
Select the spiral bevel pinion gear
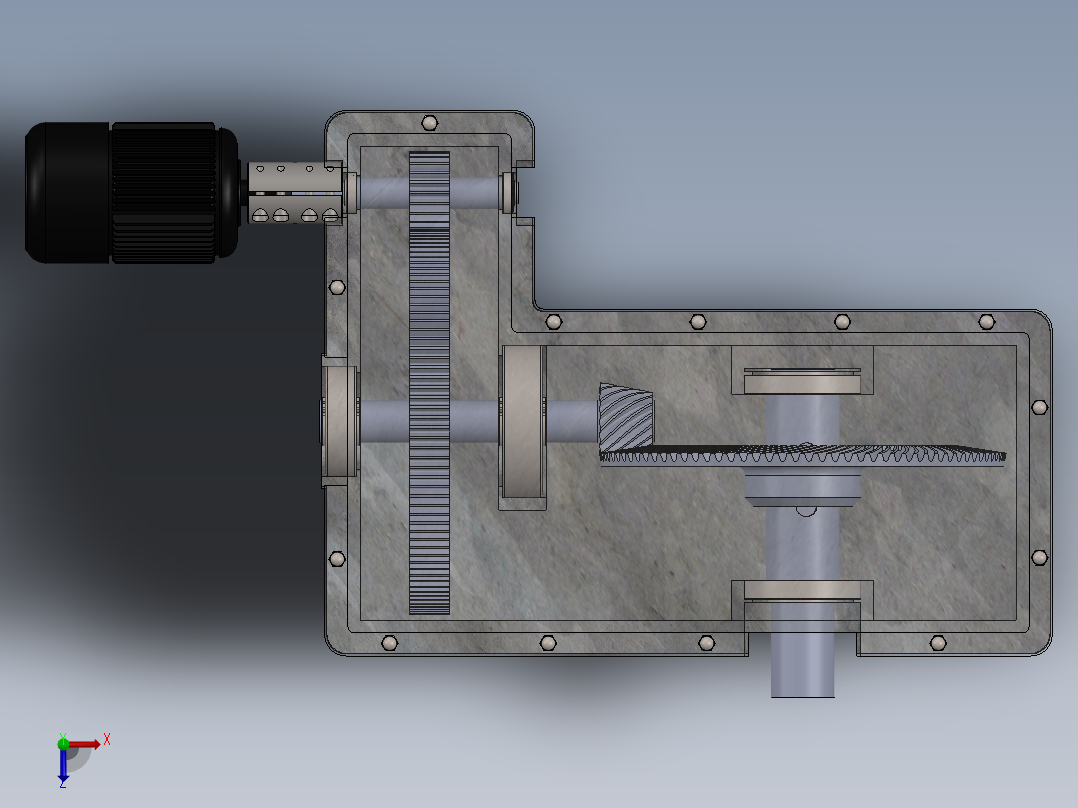(x=626, y=417)
